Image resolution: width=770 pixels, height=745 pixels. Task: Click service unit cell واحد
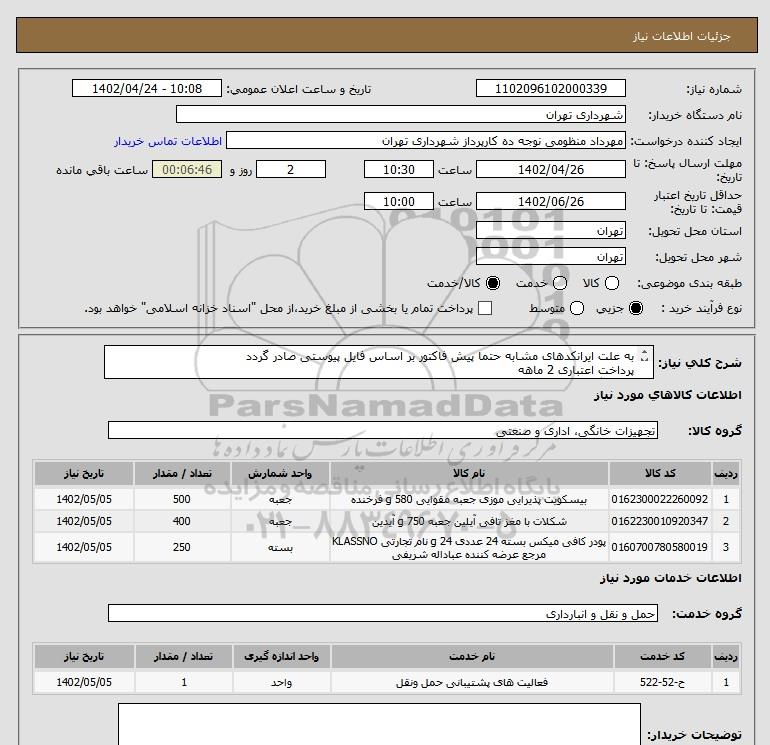coord(281,683)
